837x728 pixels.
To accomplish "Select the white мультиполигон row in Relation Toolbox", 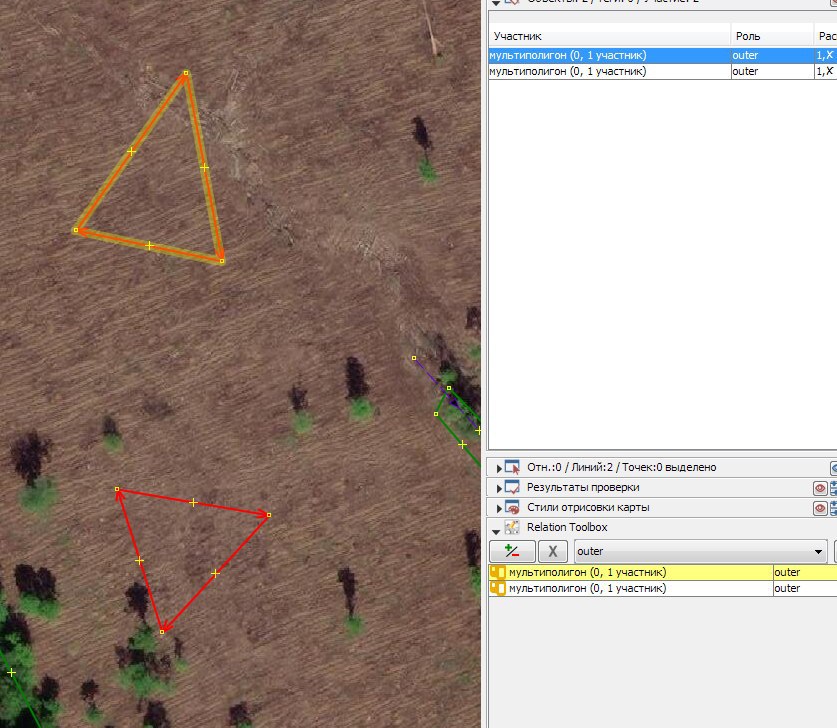I will coord(662,588).
